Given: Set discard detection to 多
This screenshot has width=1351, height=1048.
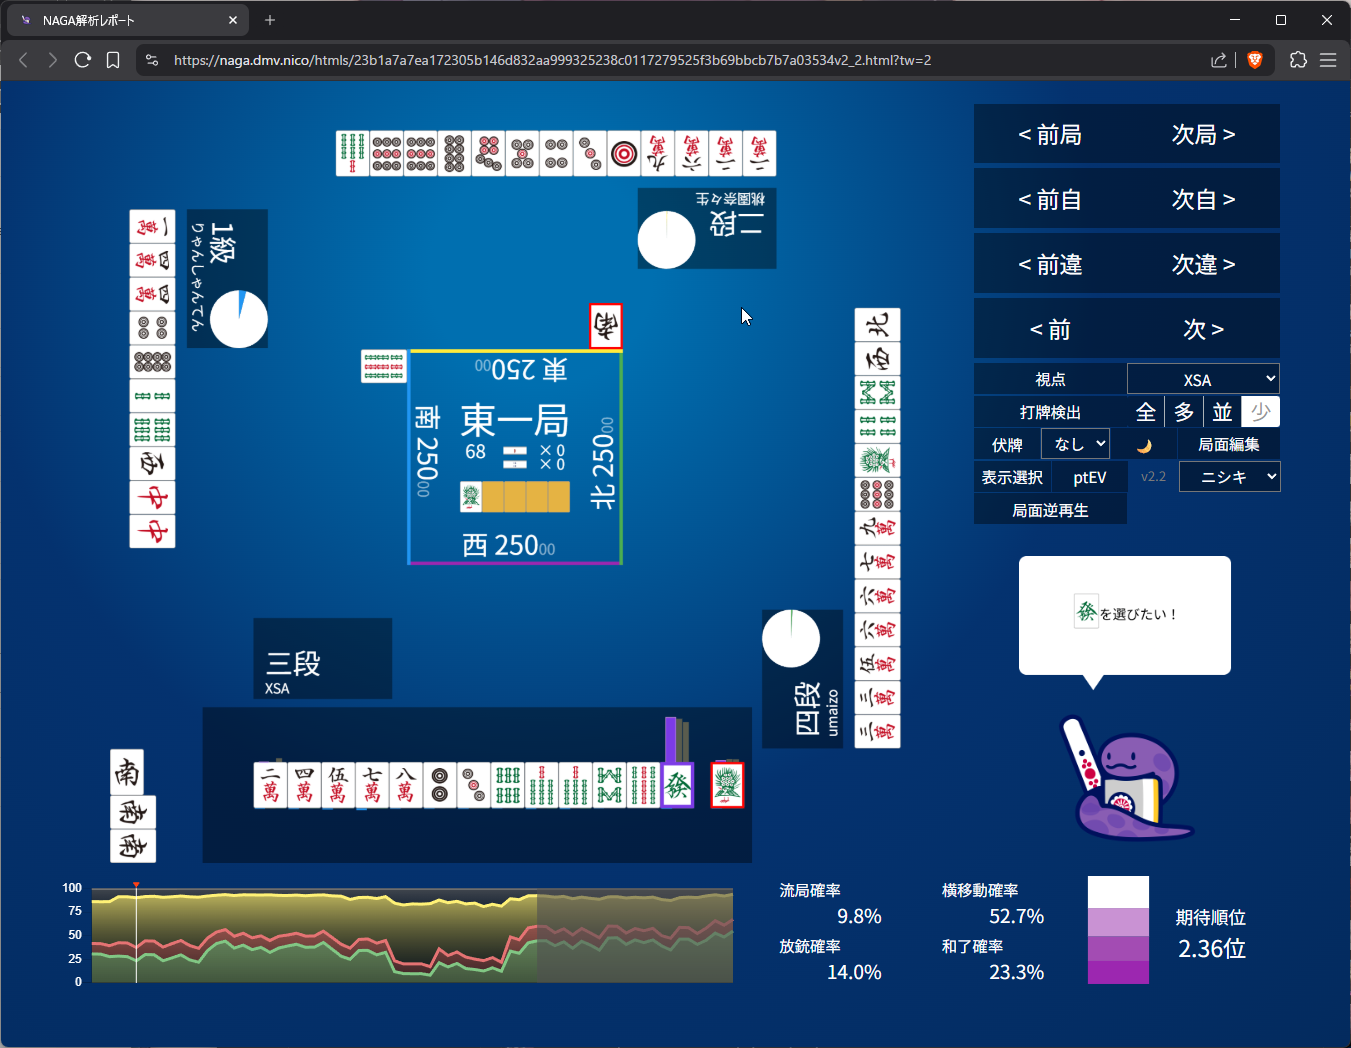Looking at the screenshot, I should pos(1184,412).
